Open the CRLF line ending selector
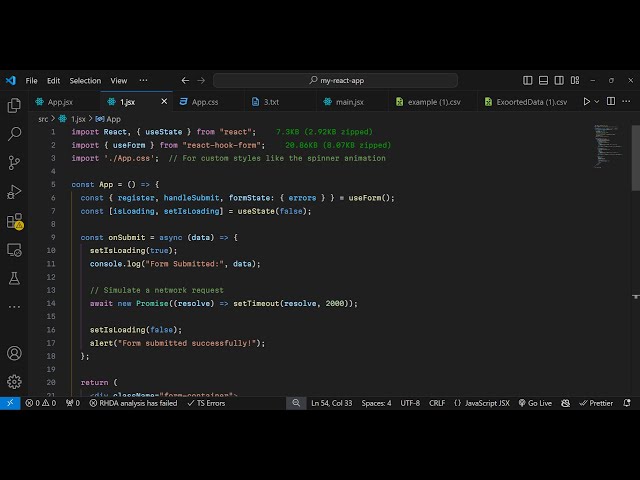 click(x=437, y=403)
